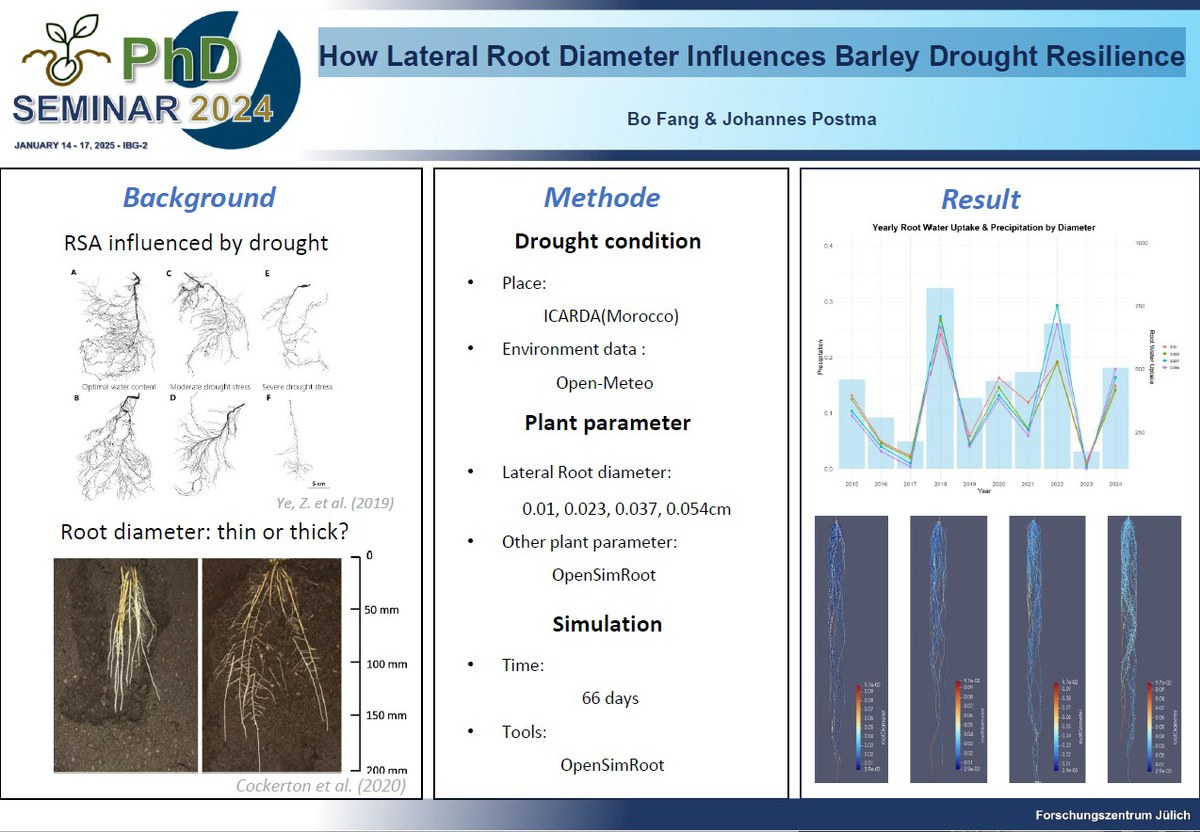The image size is (1200, 832).
Task: Click the 'Result' section heading
Action: 981,198
